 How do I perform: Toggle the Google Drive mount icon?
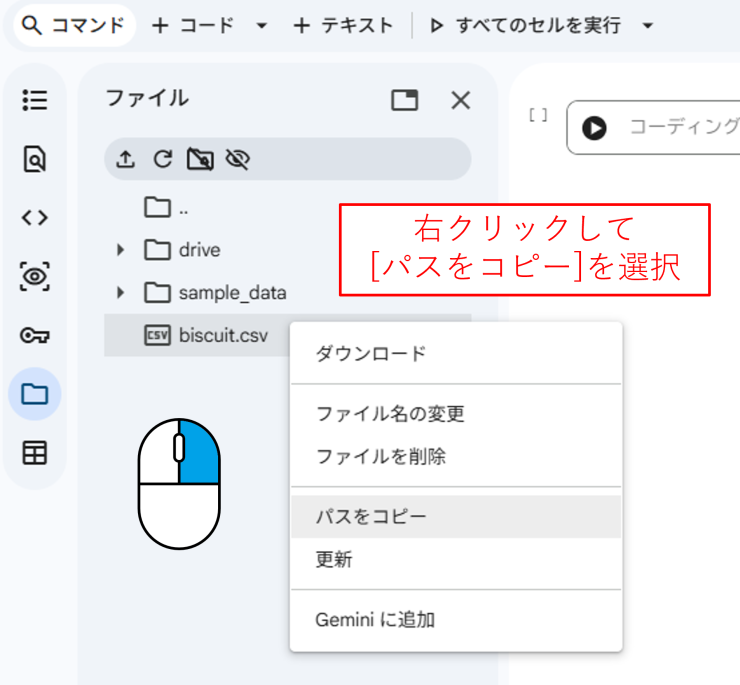coord(200,159)
